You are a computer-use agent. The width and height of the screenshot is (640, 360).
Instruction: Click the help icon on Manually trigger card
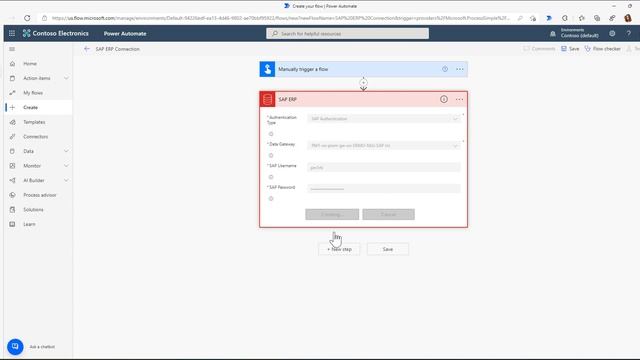coord(445,69)
